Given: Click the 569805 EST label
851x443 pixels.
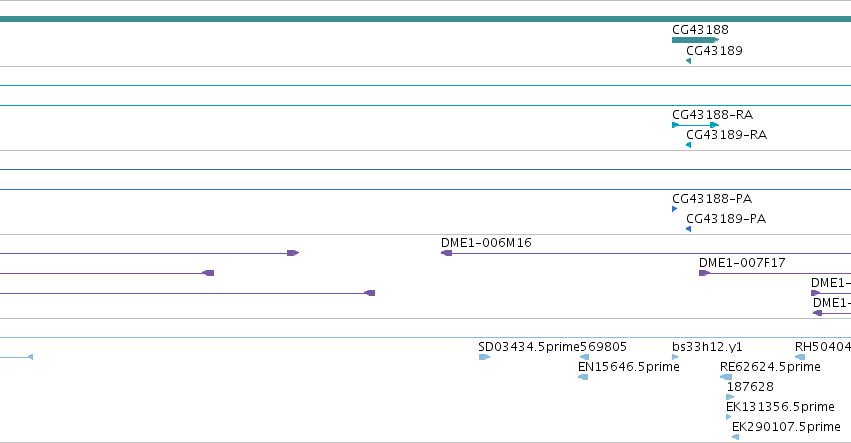Looking at the screenshot, I should coord(604,347).
